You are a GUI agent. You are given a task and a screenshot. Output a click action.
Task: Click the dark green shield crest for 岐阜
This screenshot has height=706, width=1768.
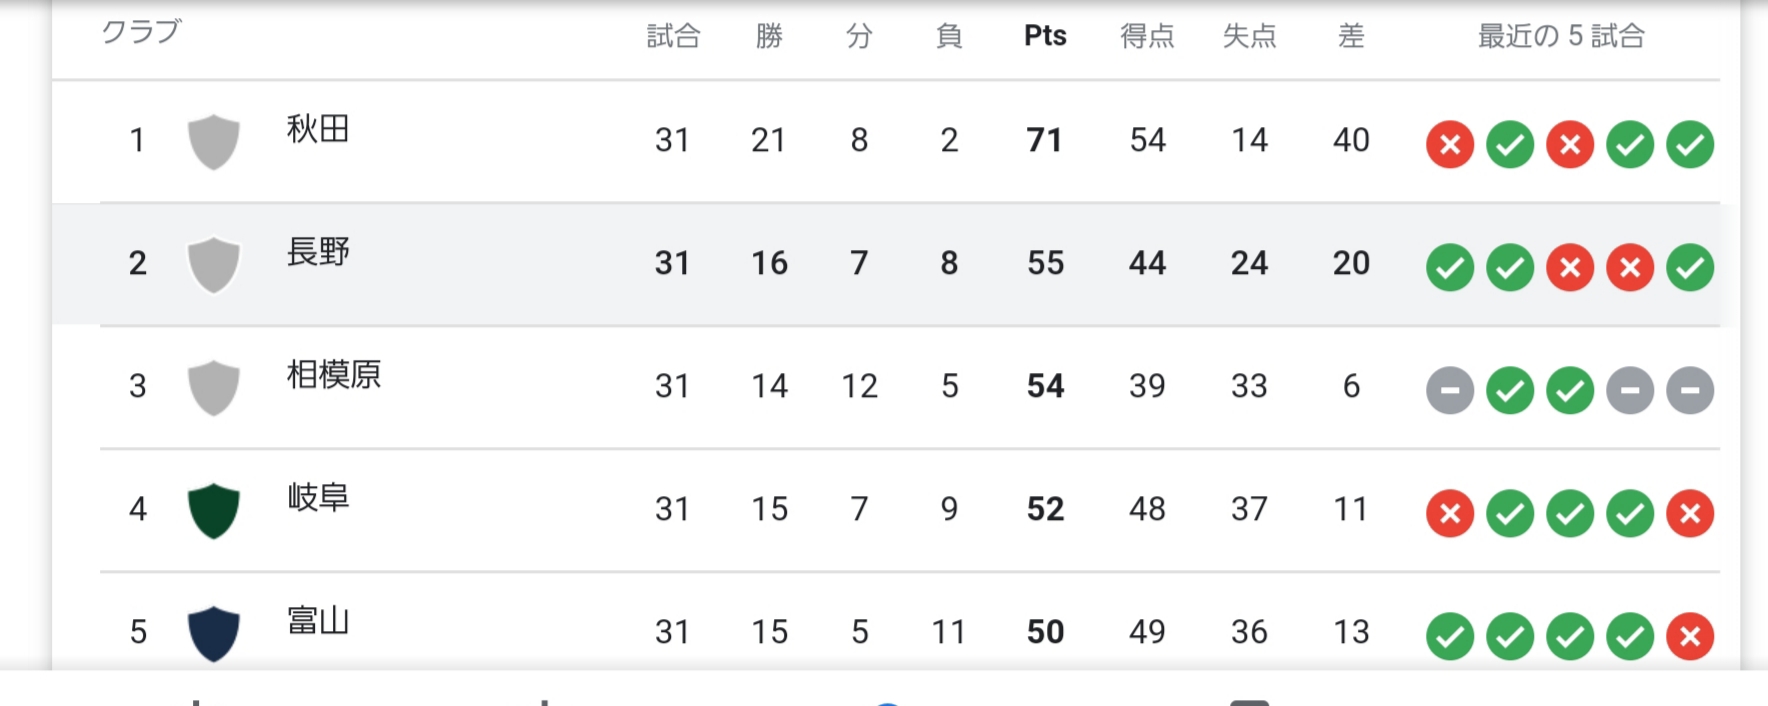point(213,510)
